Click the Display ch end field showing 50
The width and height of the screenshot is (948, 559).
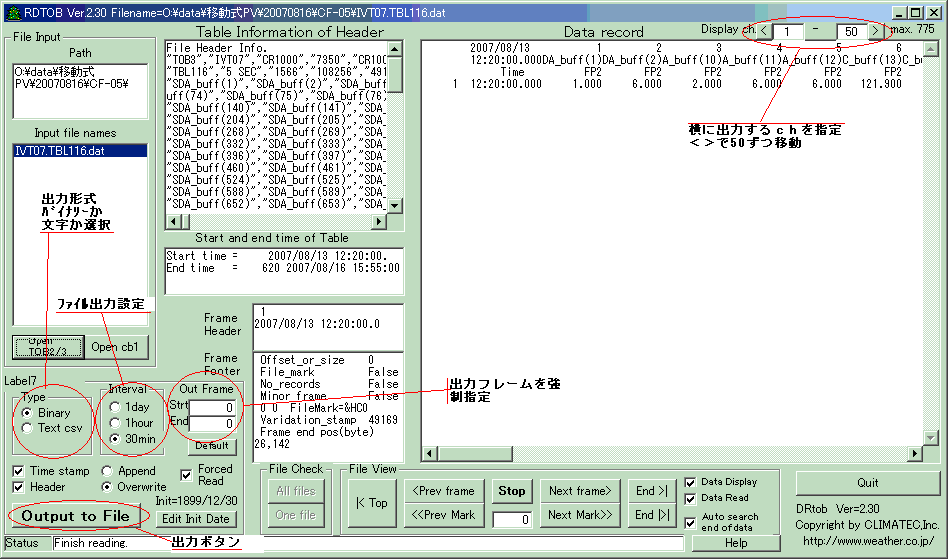(x=851, y=31)
